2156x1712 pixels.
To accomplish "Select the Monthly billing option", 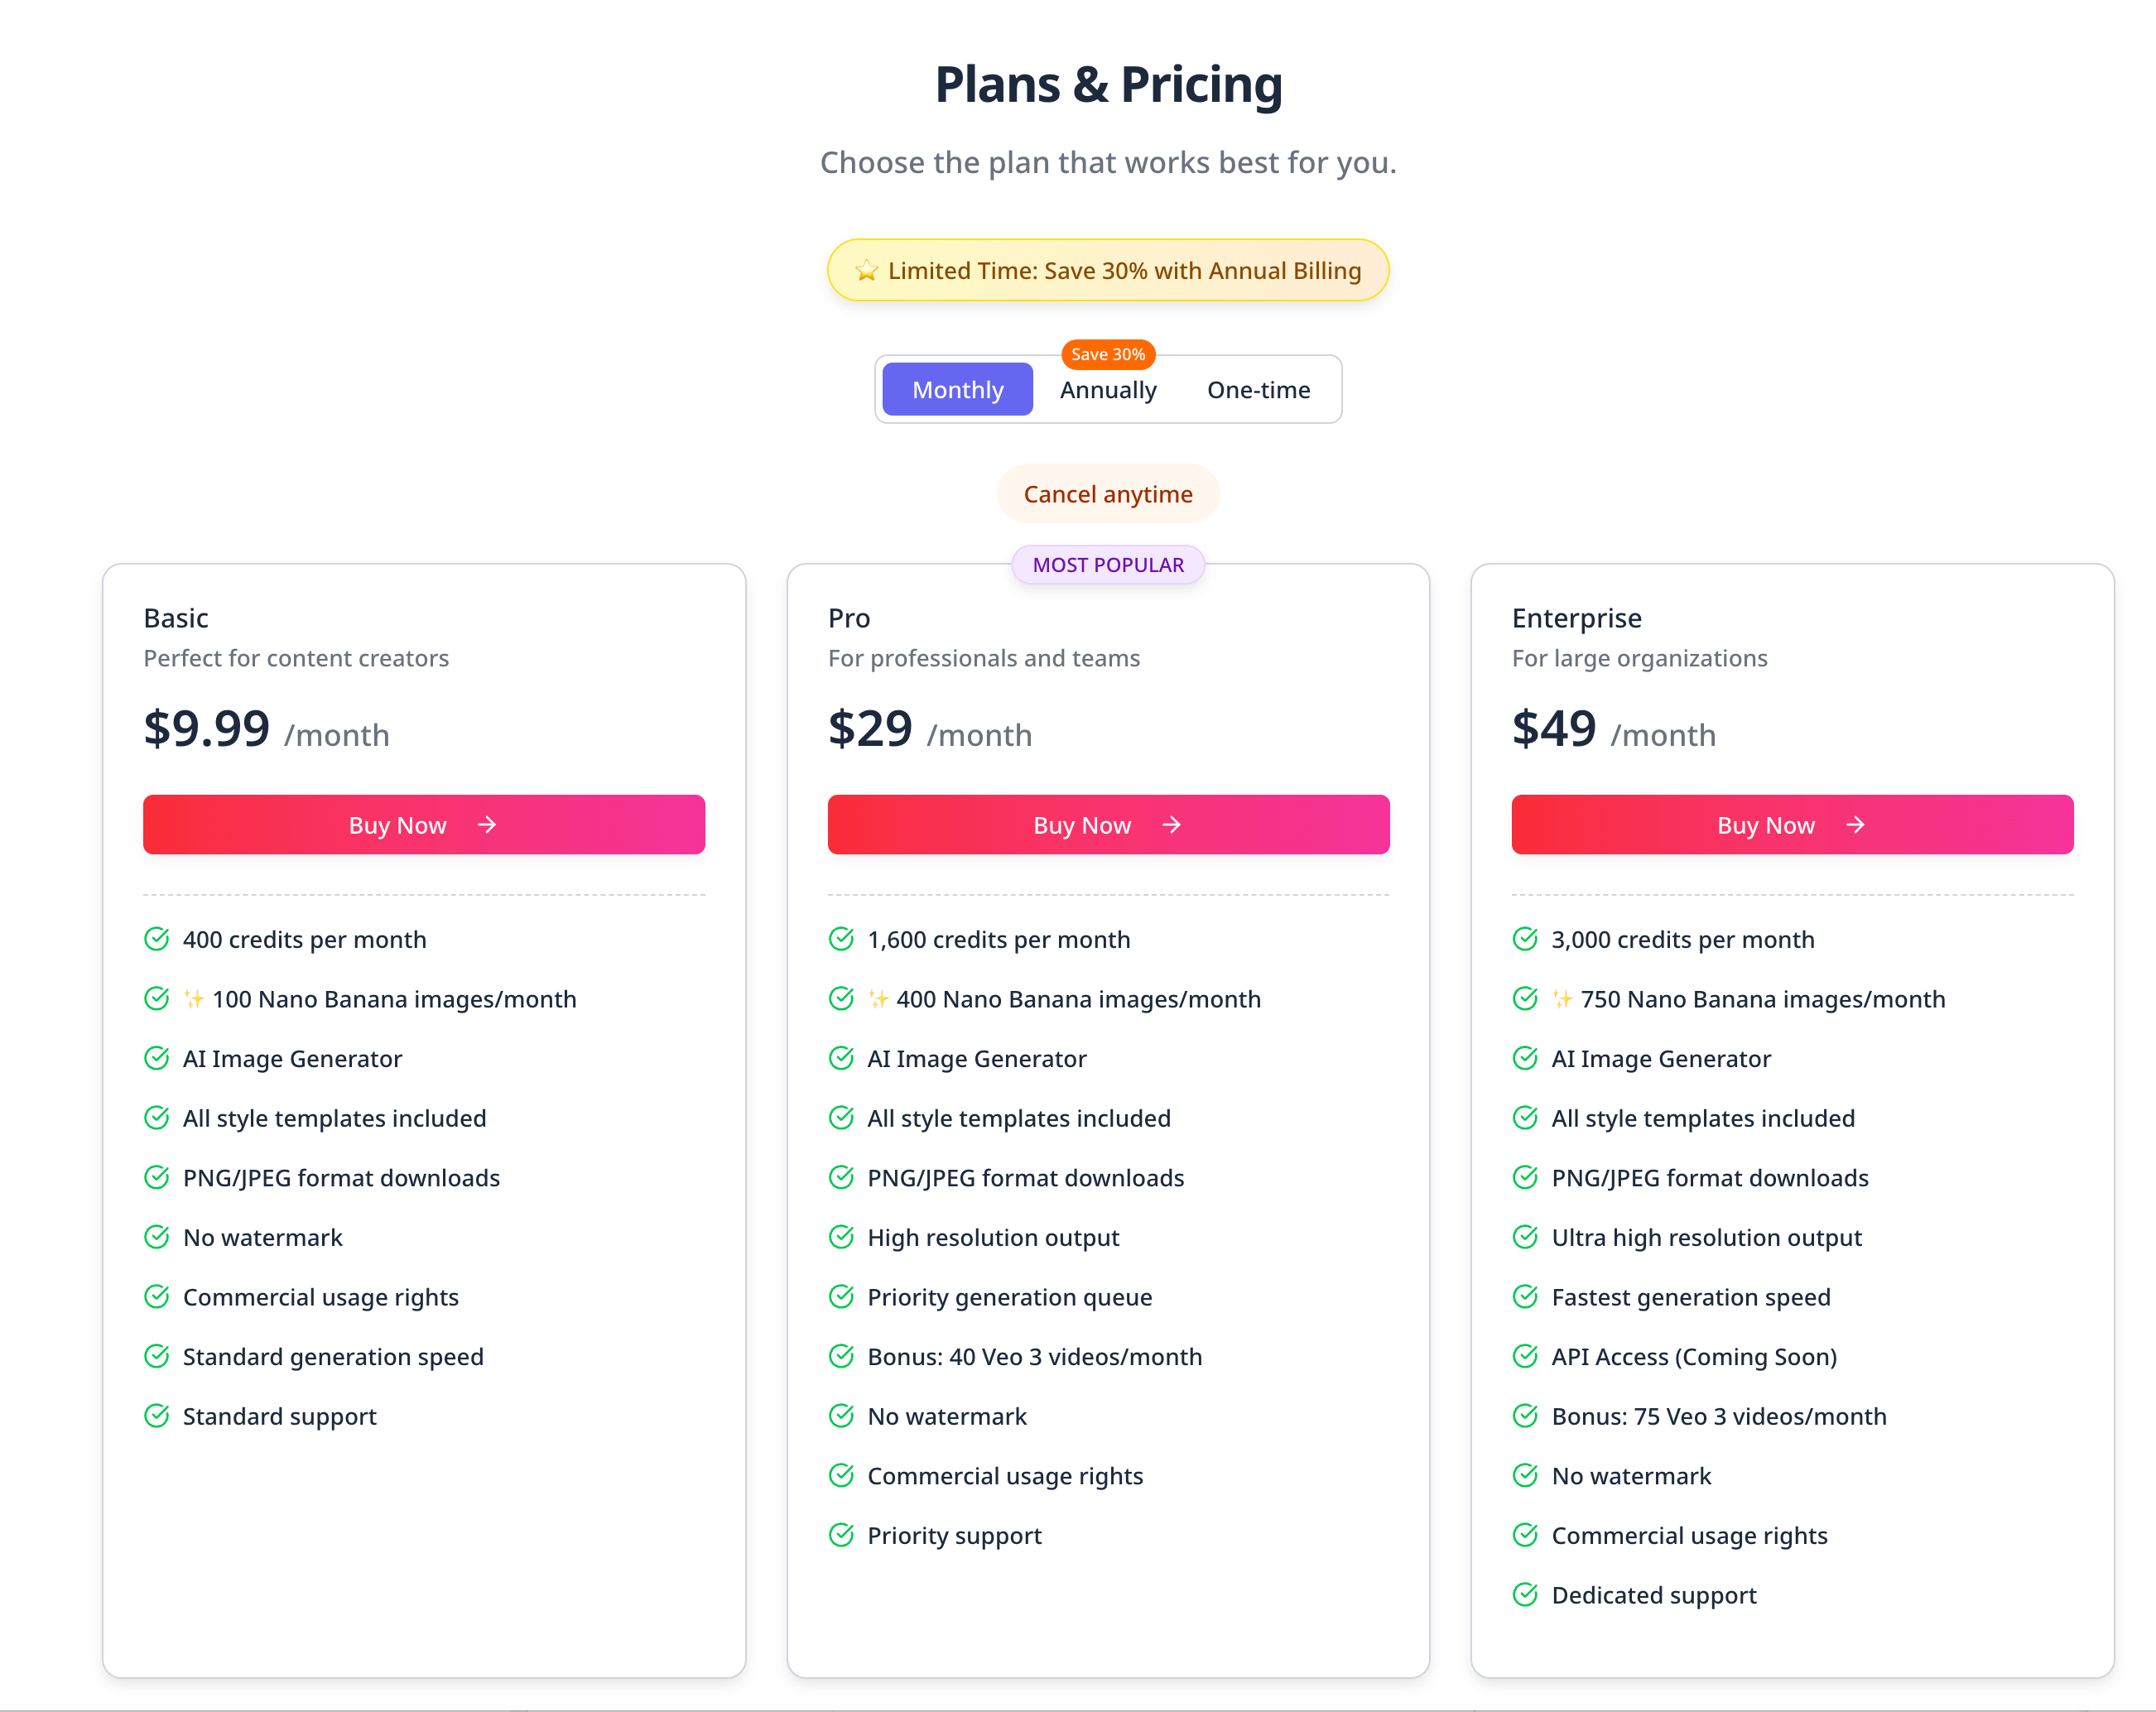I will pyautogui.click(x=957, y=390).
